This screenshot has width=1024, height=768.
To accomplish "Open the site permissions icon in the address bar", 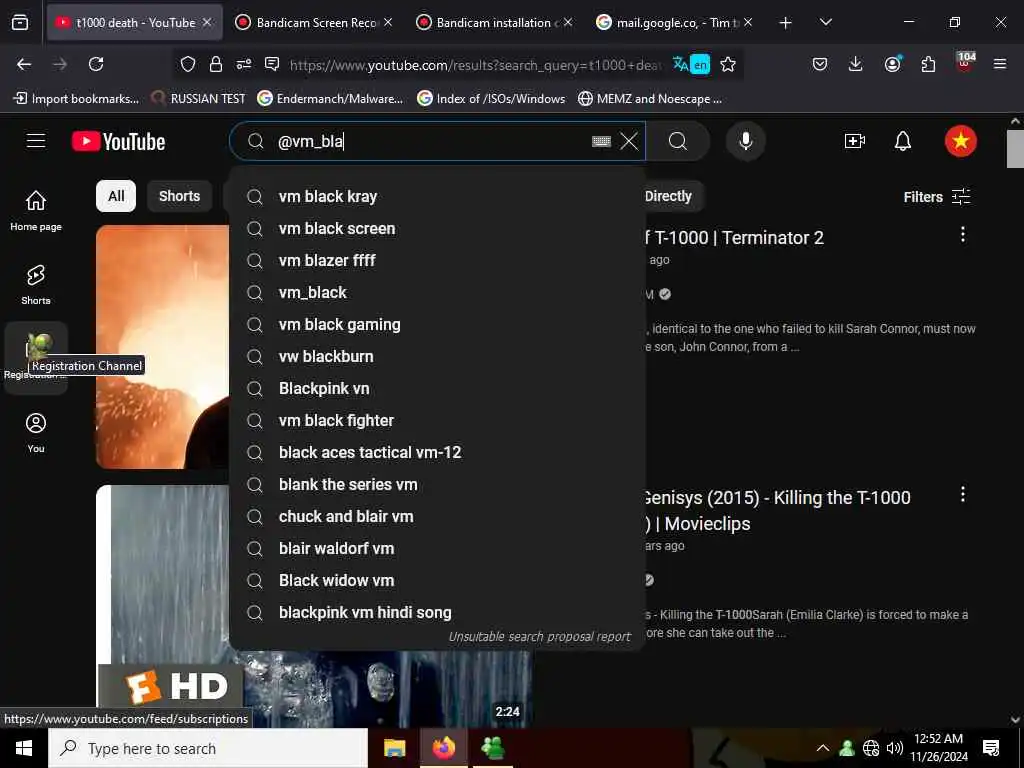I will [x=244, y=64].
